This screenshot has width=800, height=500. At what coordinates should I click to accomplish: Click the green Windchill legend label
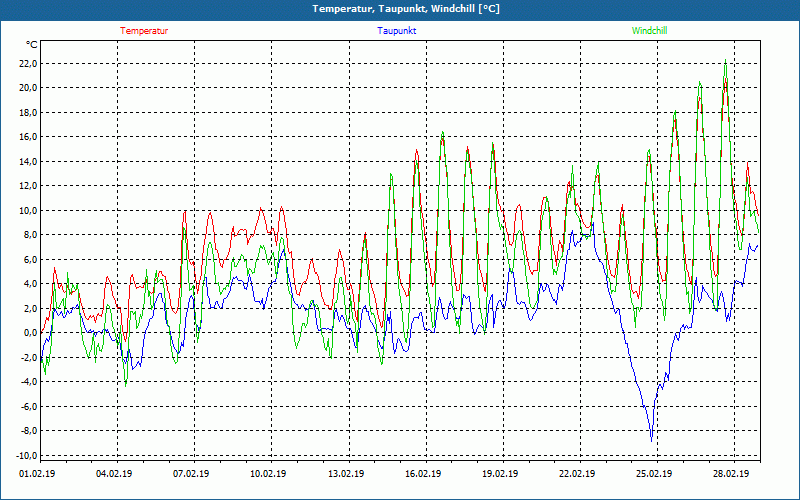click(x=649, y=31)
